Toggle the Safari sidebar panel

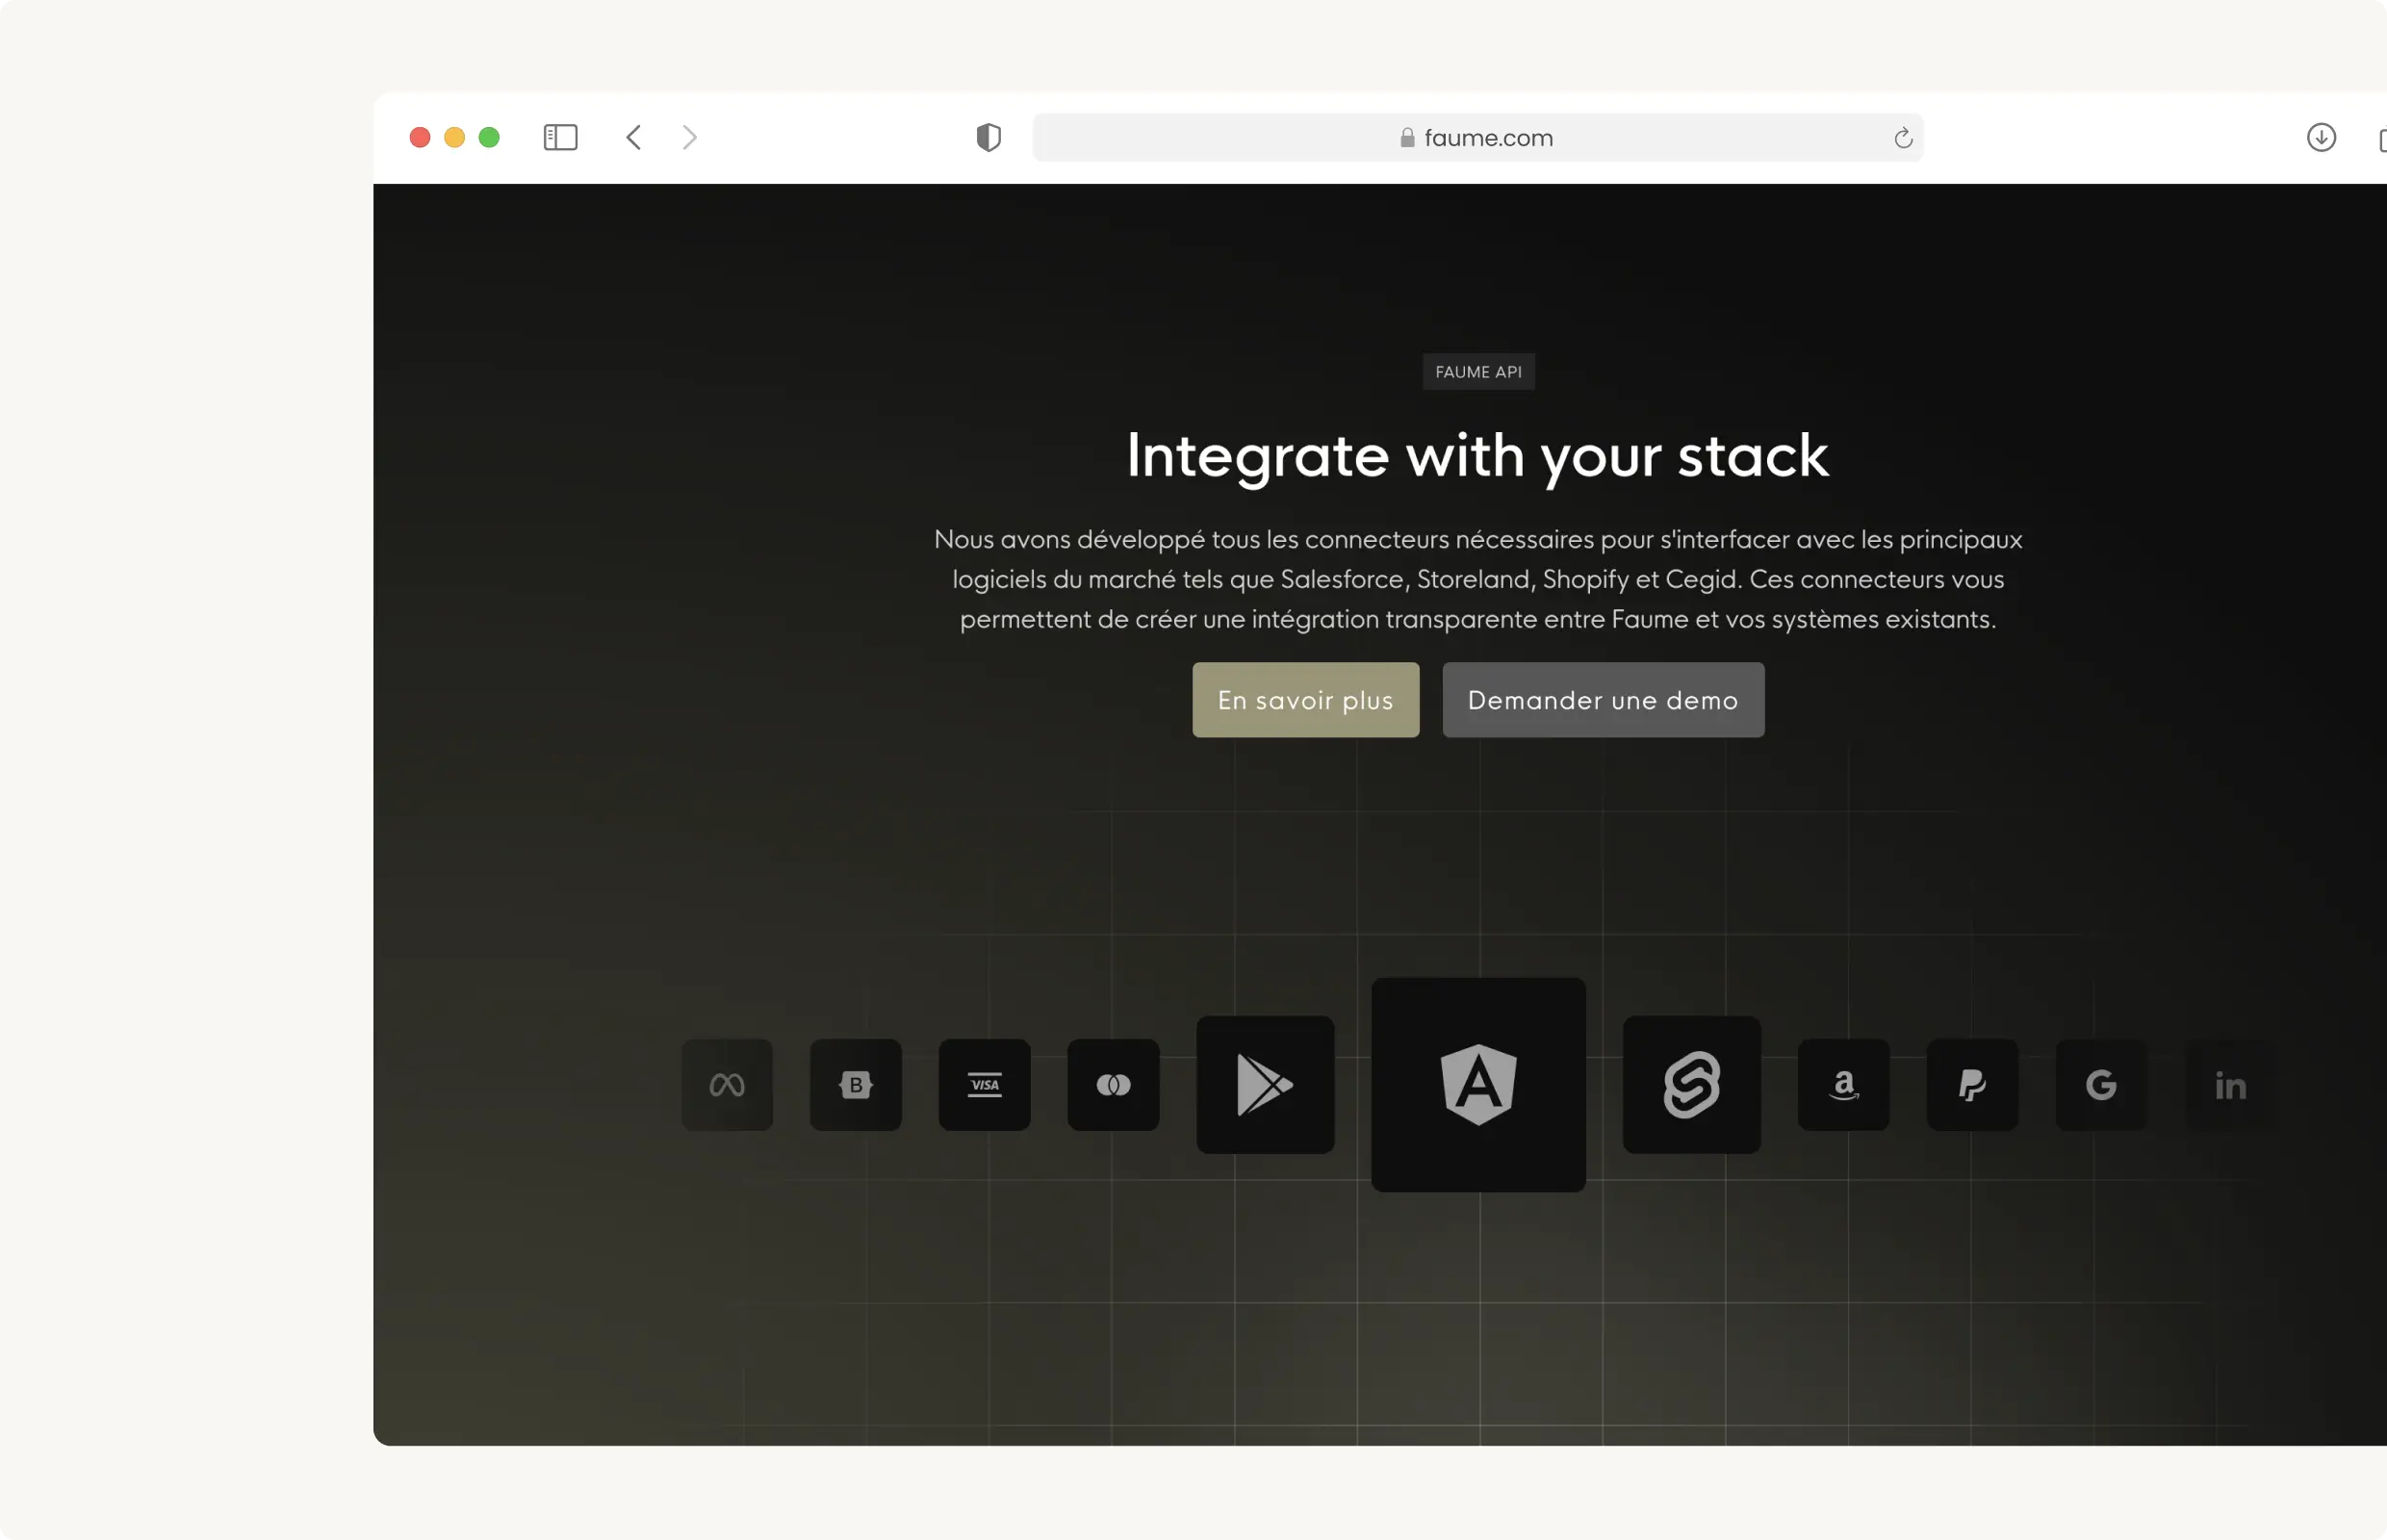560,138
